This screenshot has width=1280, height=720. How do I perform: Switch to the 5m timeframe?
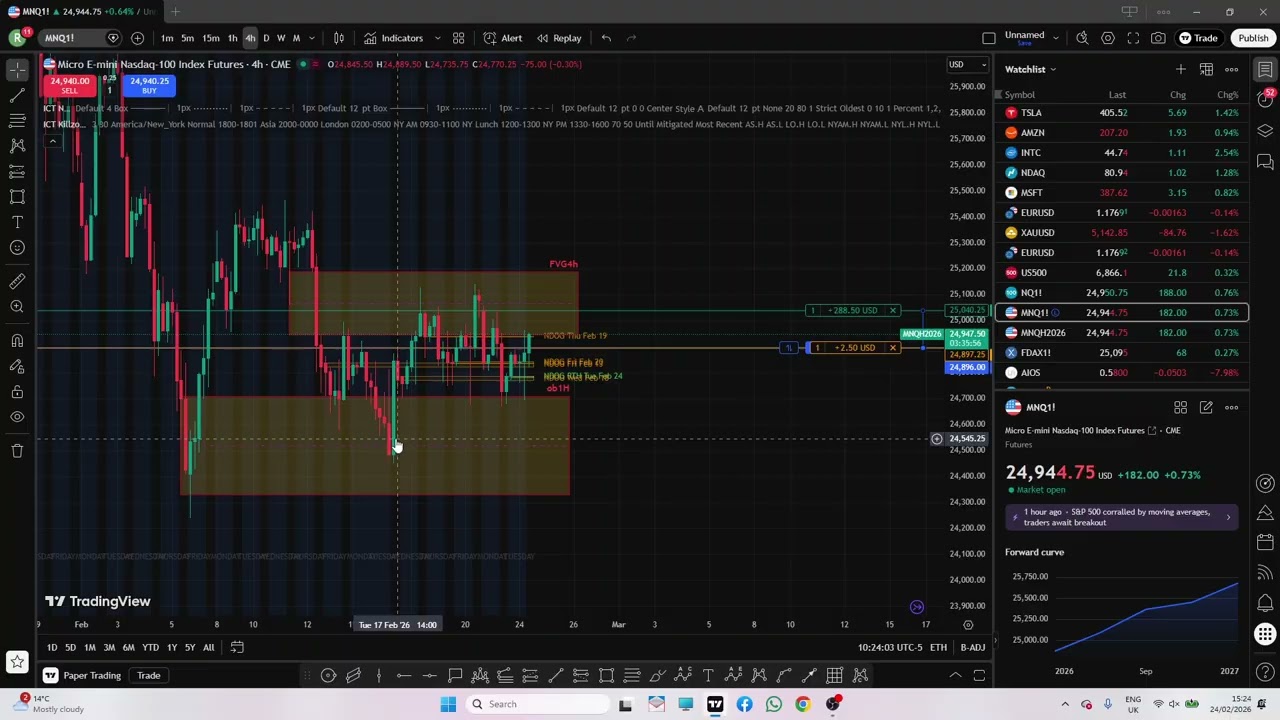[x=188, y=38]
